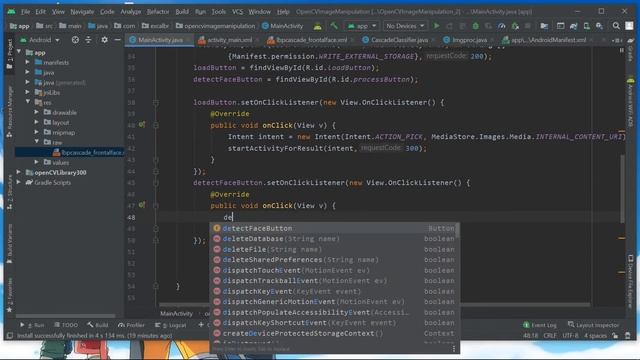The width and height of the screenshot is (640, 360).
Task: Click the status bar tool windows toggle icon
Action: coord(9,336)
